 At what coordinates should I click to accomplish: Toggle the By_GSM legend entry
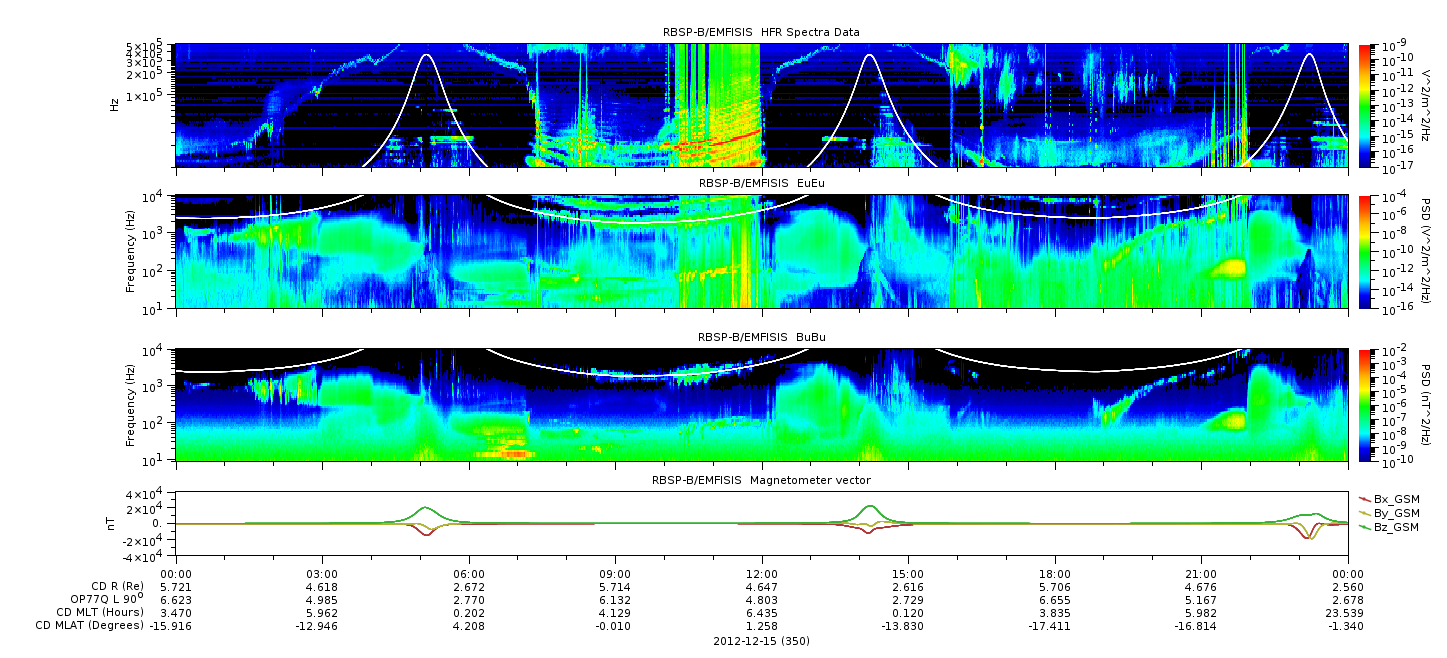(1395, 513)
